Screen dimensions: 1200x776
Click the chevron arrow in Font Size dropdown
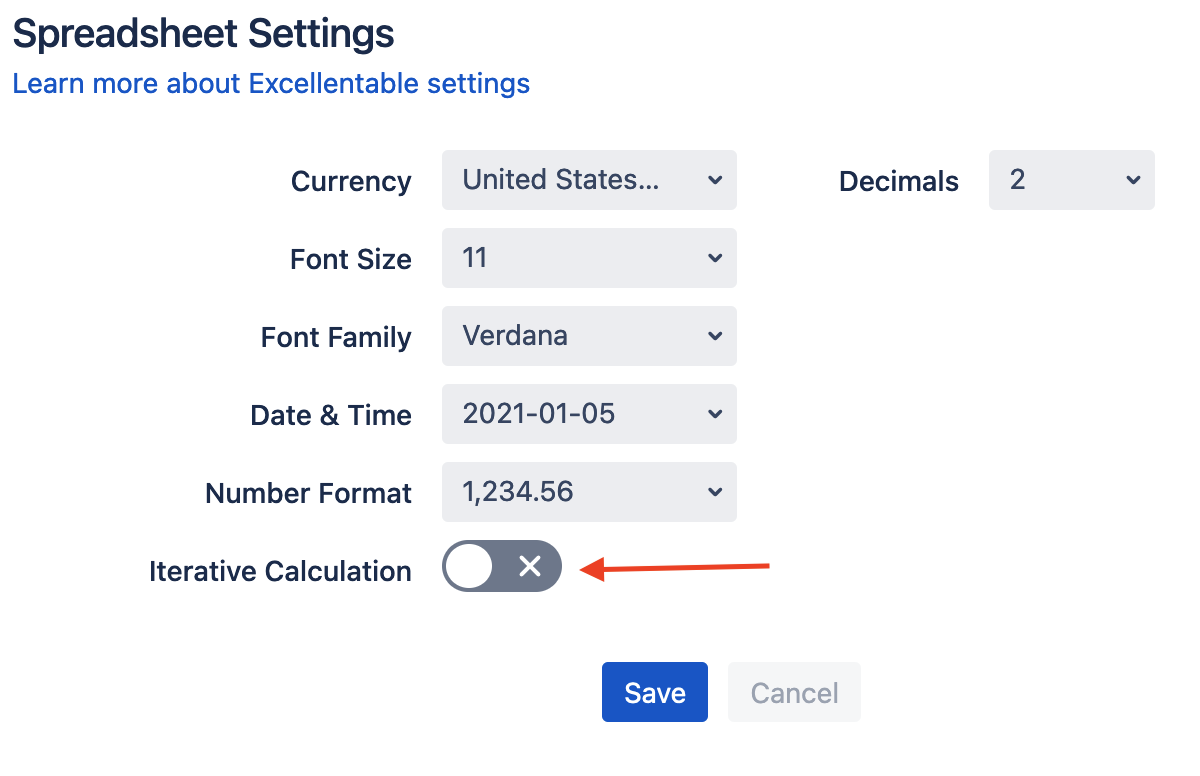pyautogui.click(x=714, y=258)
